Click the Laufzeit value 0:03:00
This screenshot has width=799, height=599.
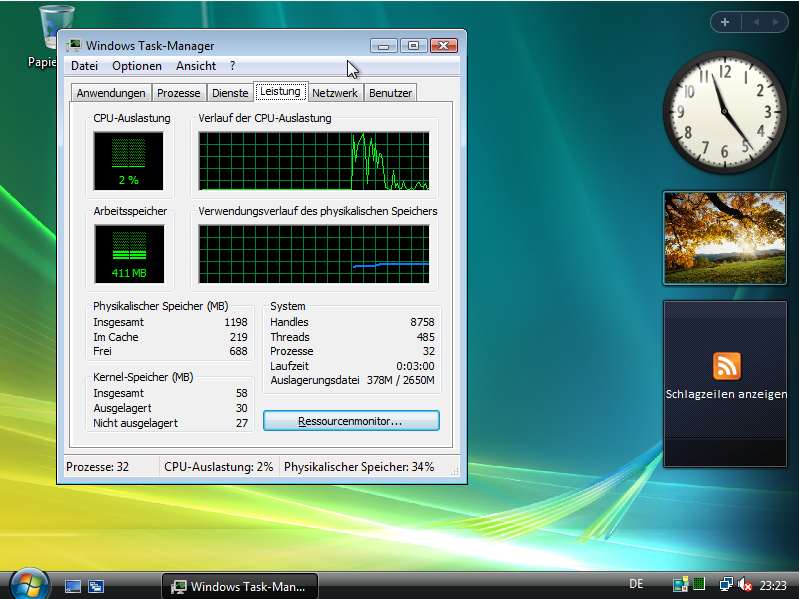(415, 366)
